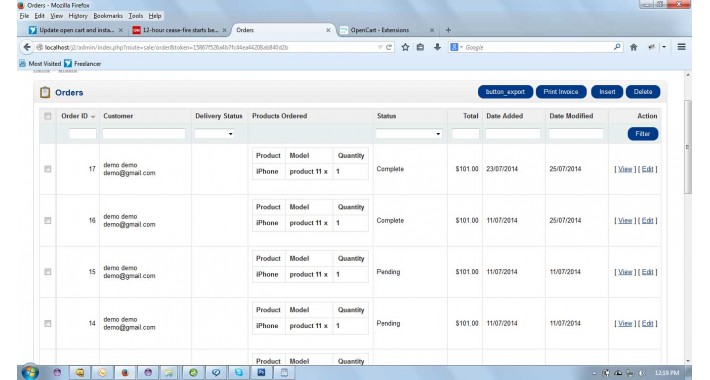Open the Bookmarks menu
The image size is (710, 380).
click(x=108, y=16)
